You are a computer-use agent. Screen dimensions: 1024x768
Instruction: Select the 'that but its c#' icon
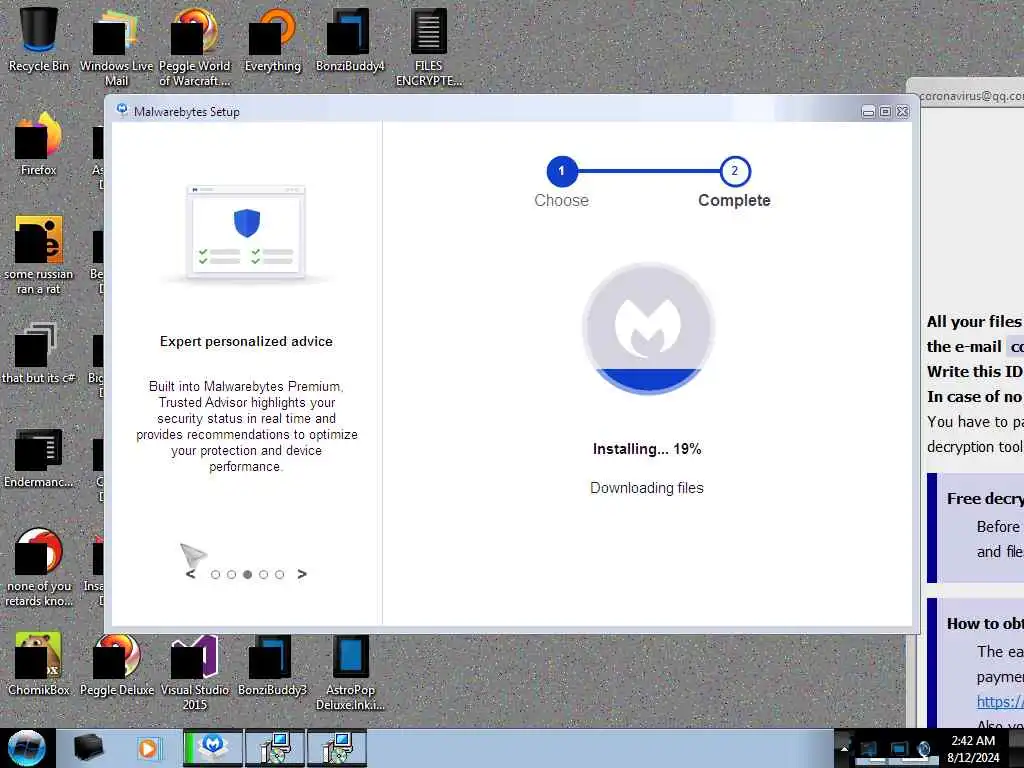coord(38,353)
